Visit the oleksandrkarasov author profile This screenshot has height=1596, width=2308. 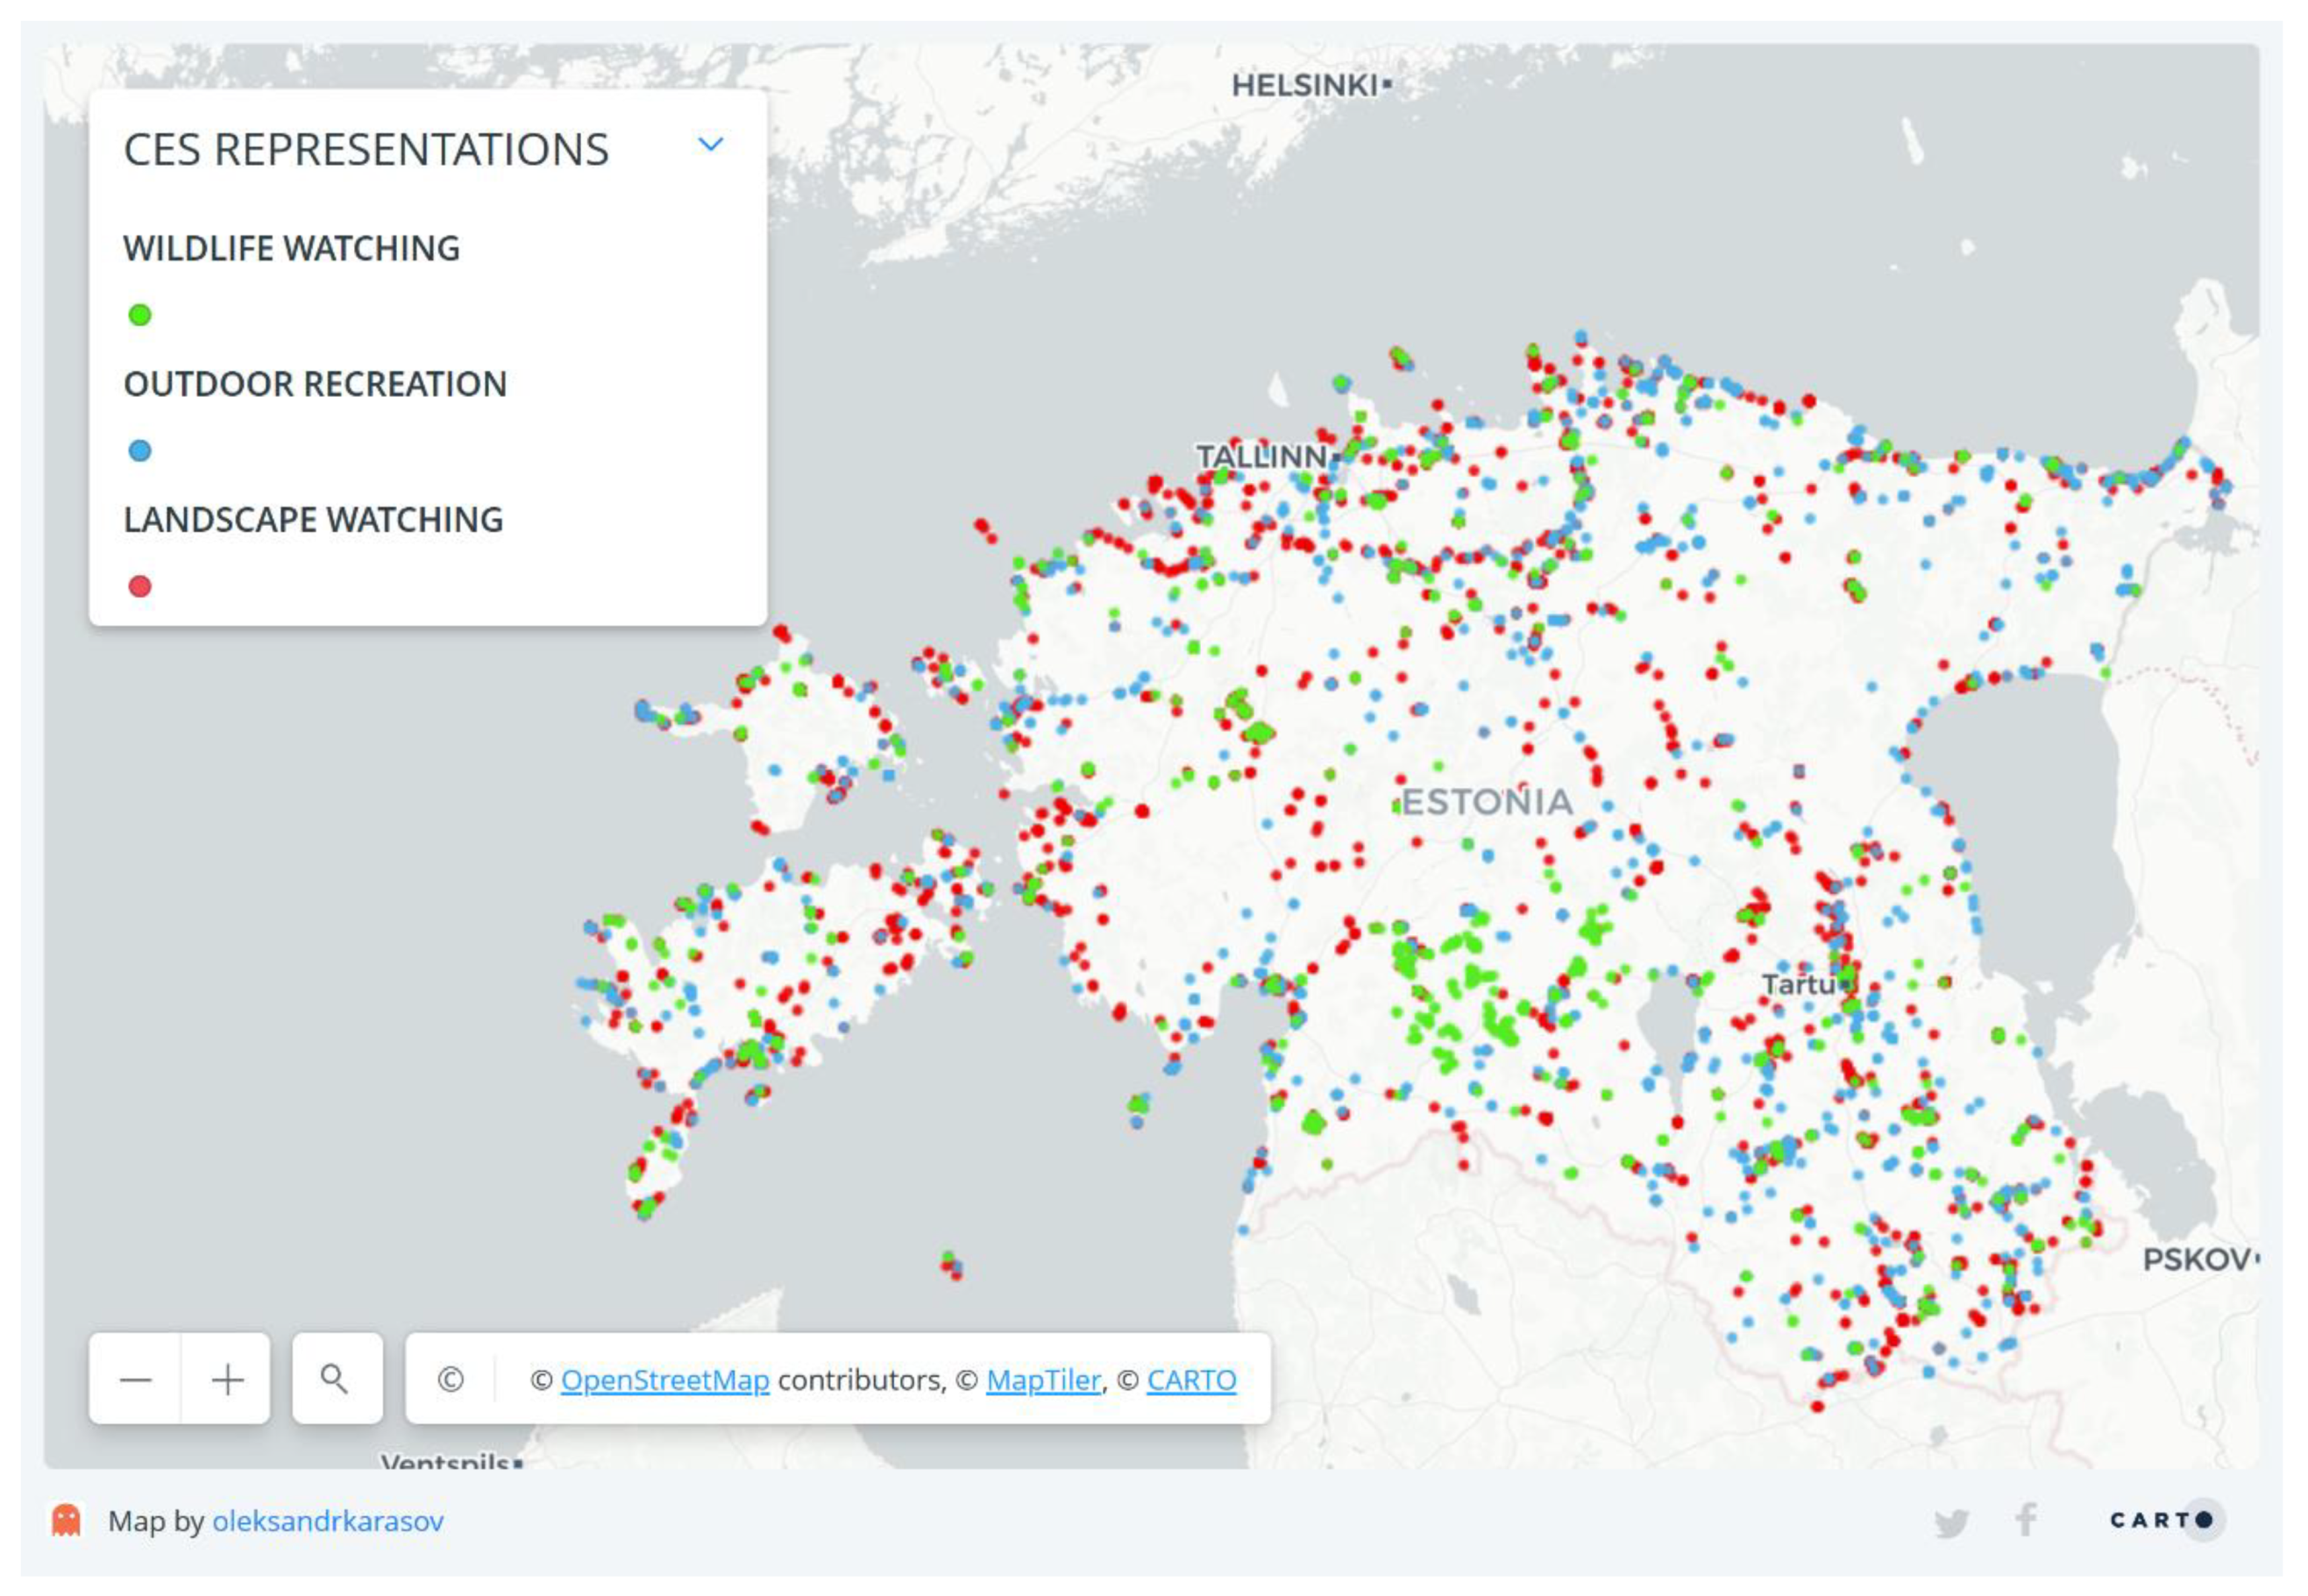point(327,1521)
